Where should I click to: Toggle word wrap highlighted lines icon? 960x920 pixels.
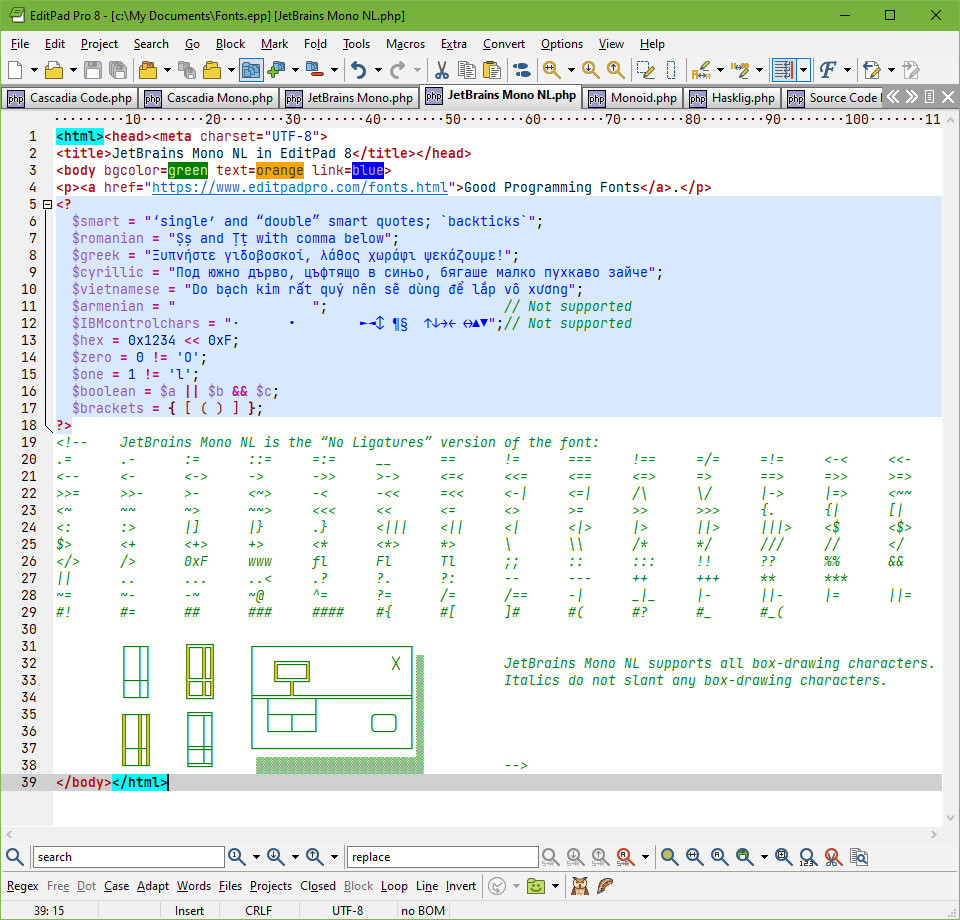tap(784, 70)
